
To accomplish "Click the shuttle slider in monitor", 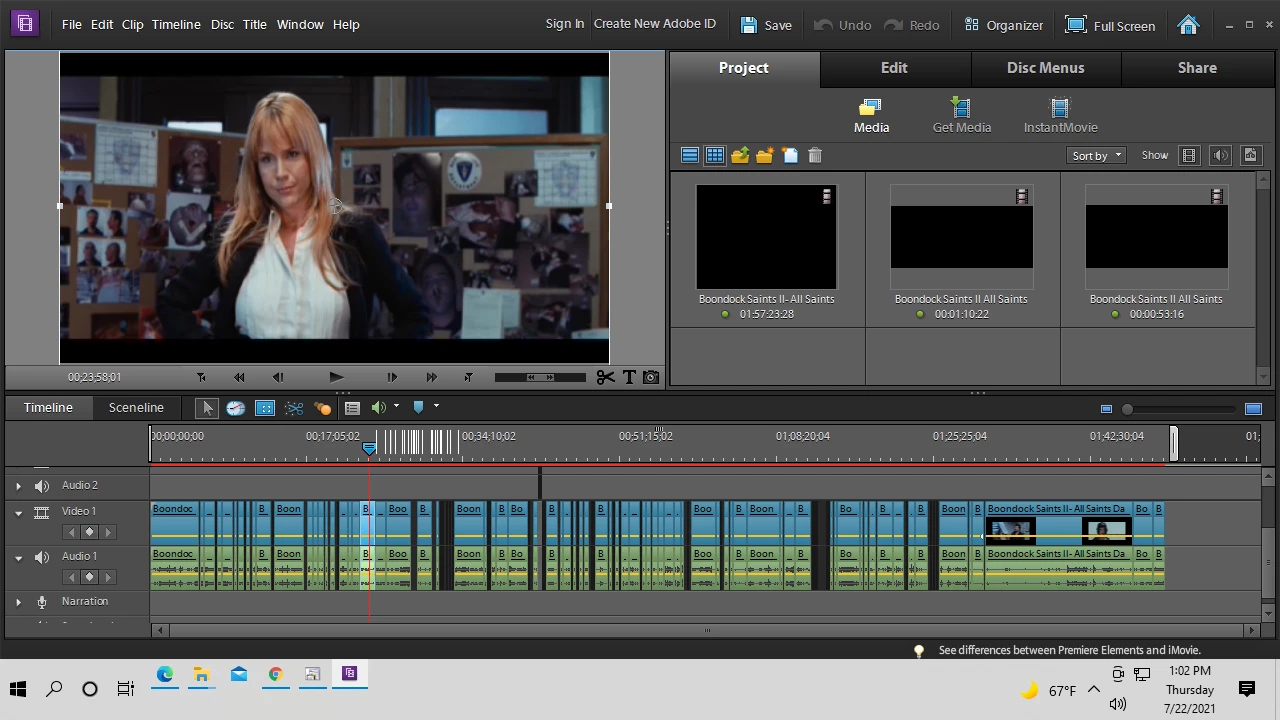I will [540, 377].
